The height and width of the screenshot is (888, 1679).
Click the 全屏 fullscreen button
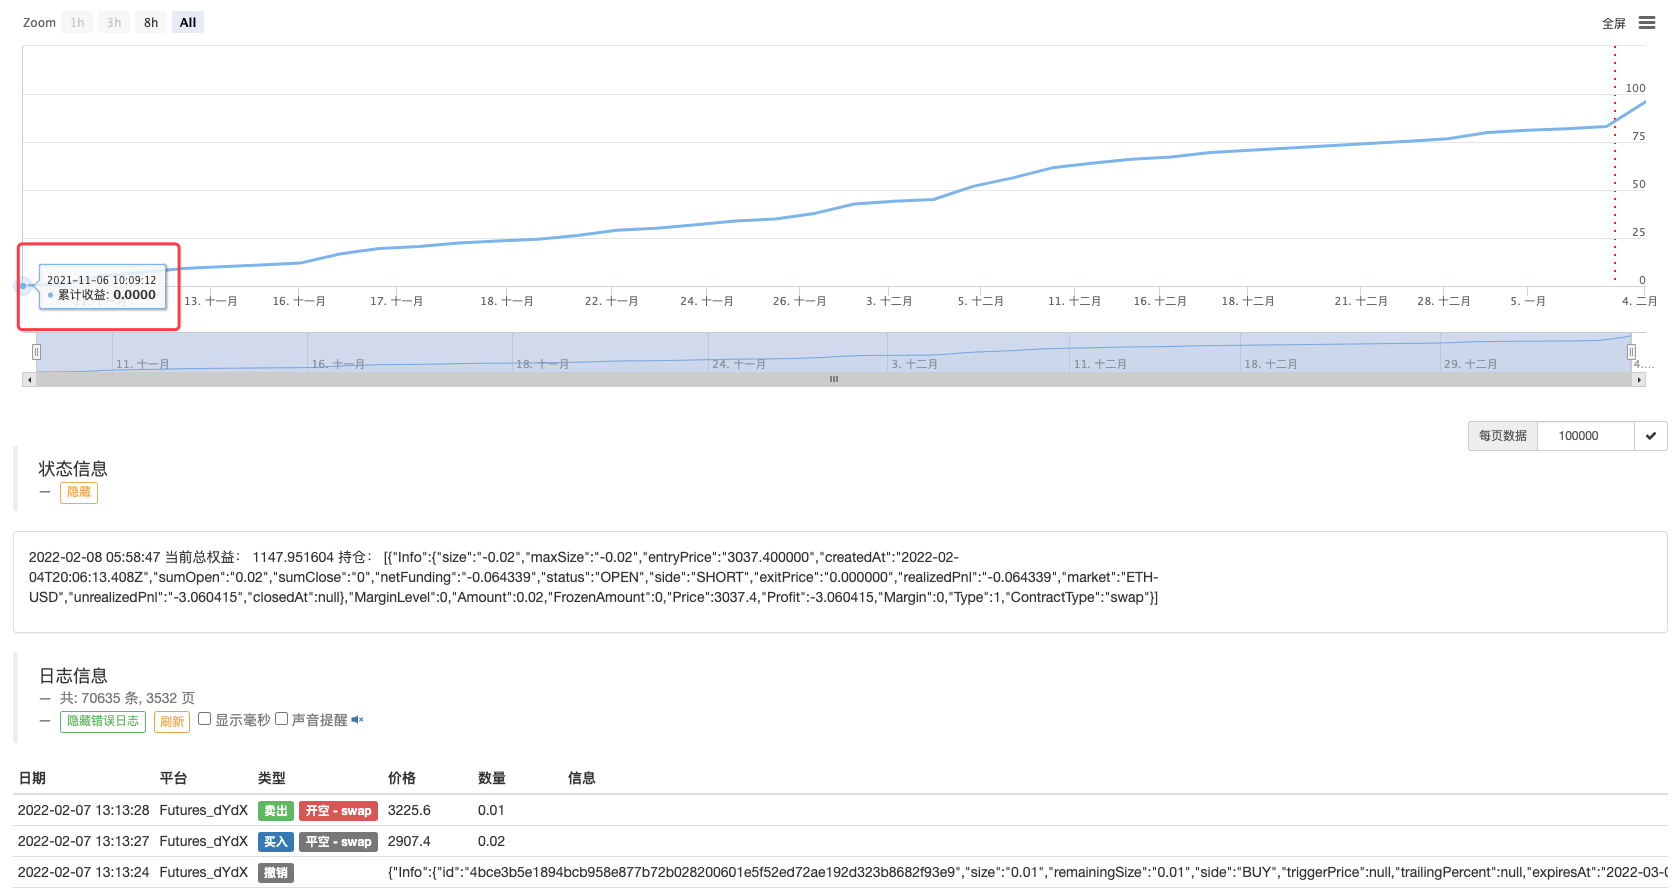(x=1613, y=23)
